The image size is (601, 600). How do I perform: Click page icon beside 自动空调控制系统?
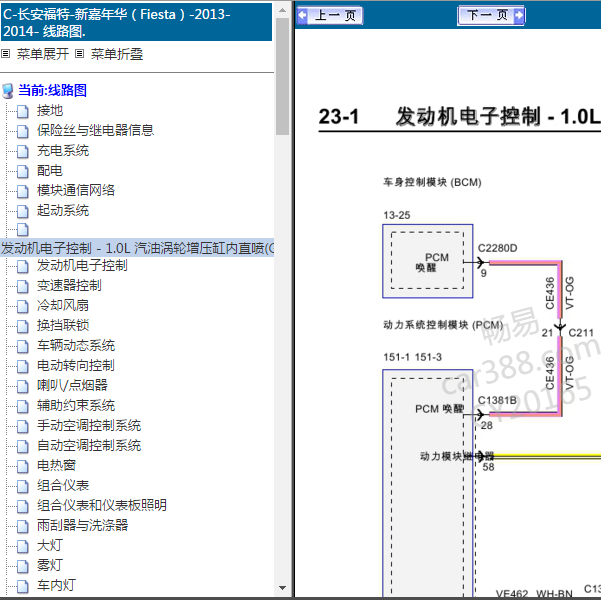pyautogui.click(x=23, y=446)
